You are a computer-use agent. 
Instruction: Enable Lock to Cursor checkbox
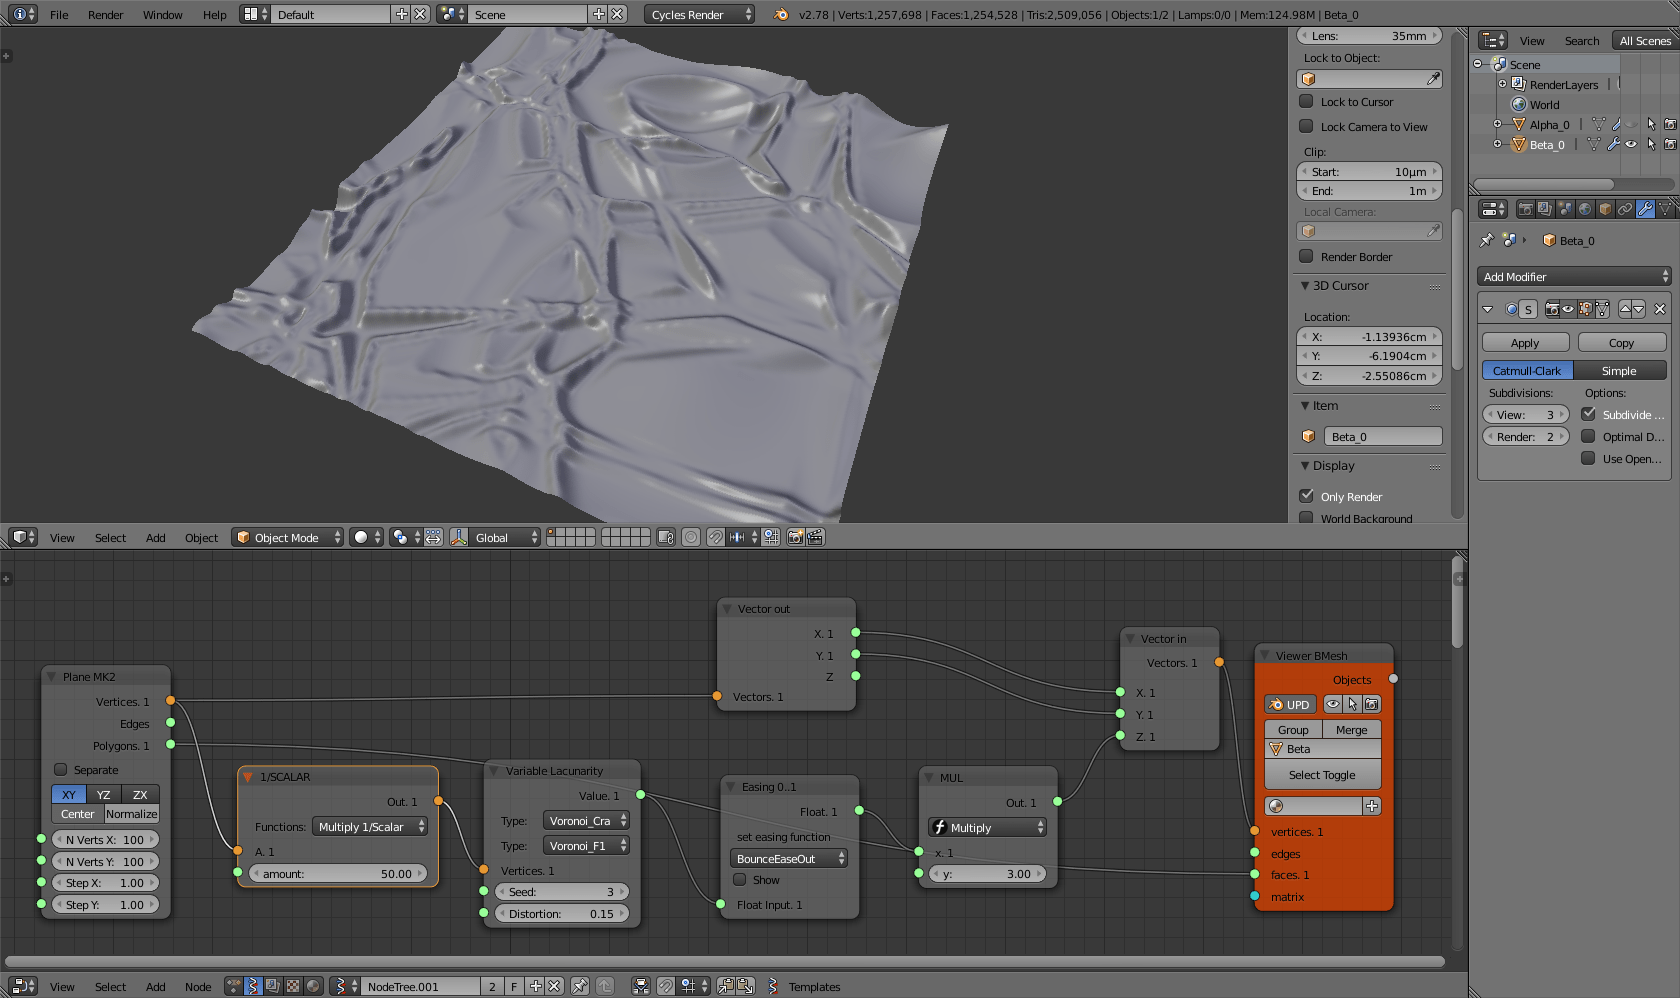click(1306, 101)
